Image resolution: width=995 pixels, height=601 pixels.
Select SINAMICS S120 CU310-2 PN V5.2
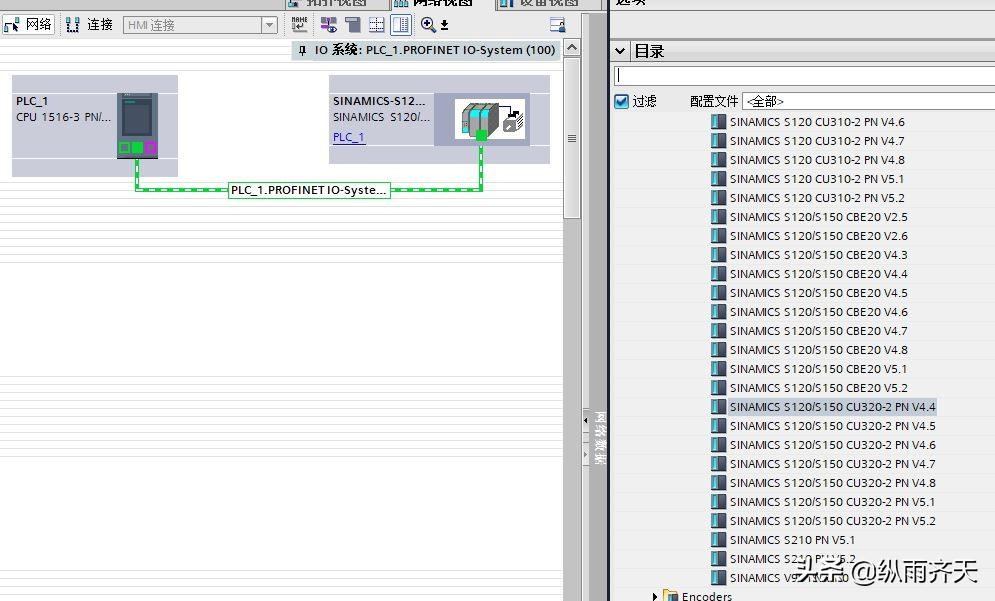(817, 198)
